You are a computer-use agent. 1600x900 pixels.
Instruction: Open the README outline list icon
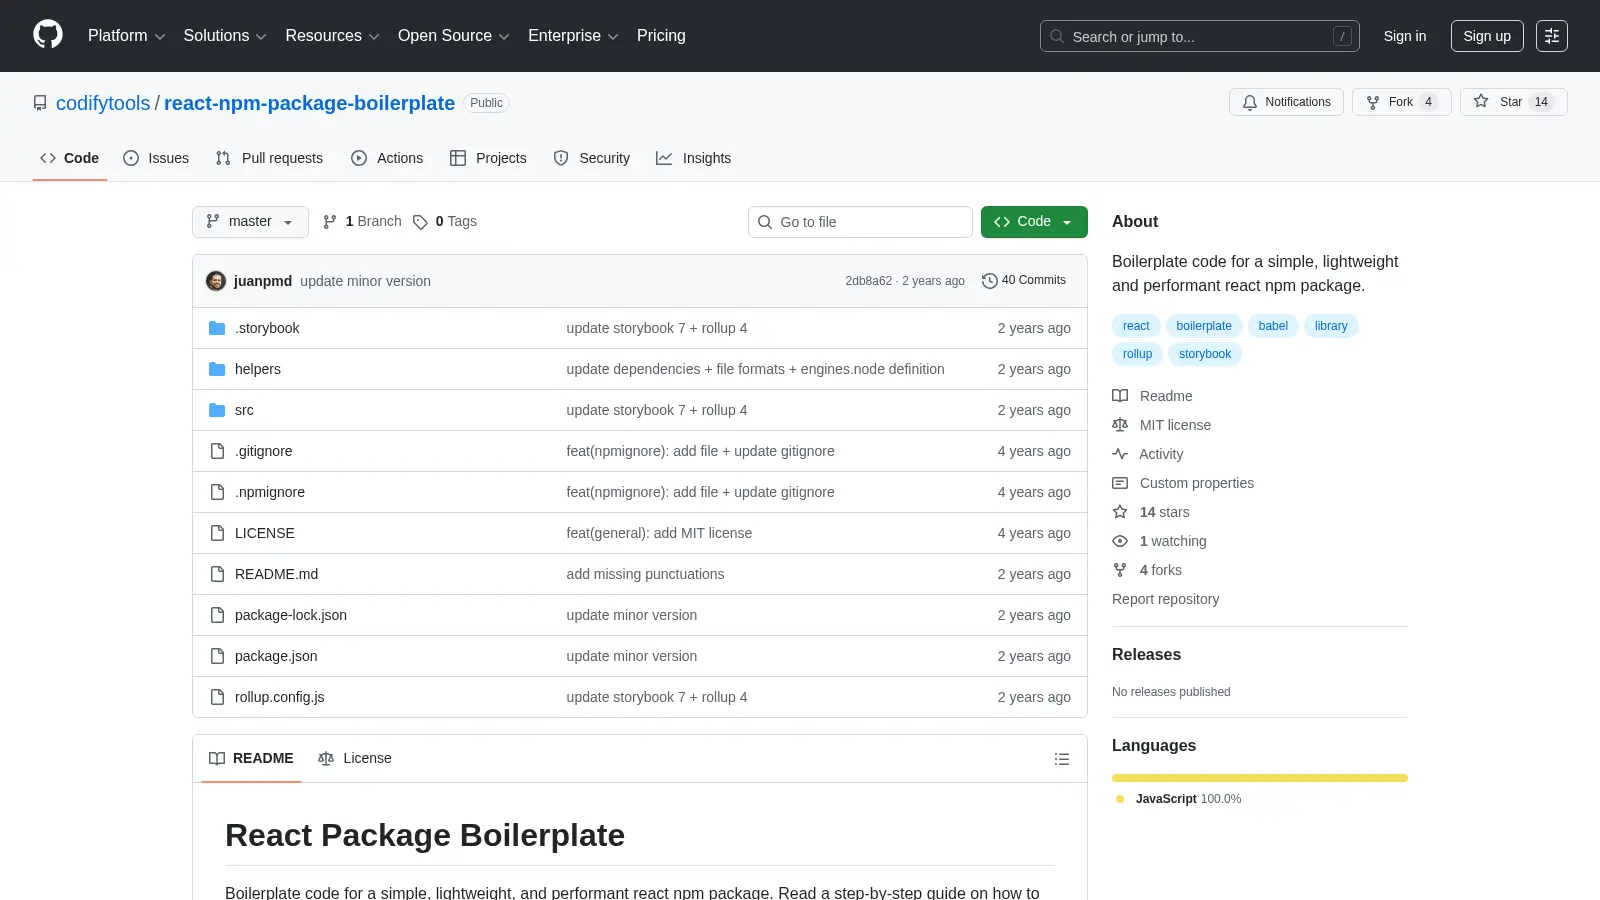(1062, 759)
